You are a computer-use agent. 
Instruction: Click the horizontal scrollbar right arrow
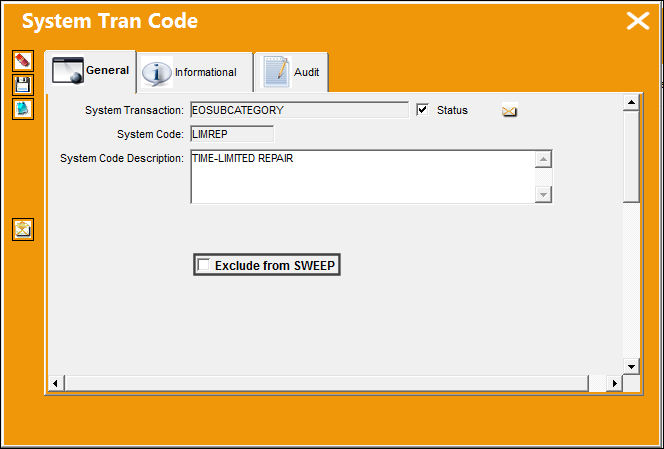tap(614, 384)
